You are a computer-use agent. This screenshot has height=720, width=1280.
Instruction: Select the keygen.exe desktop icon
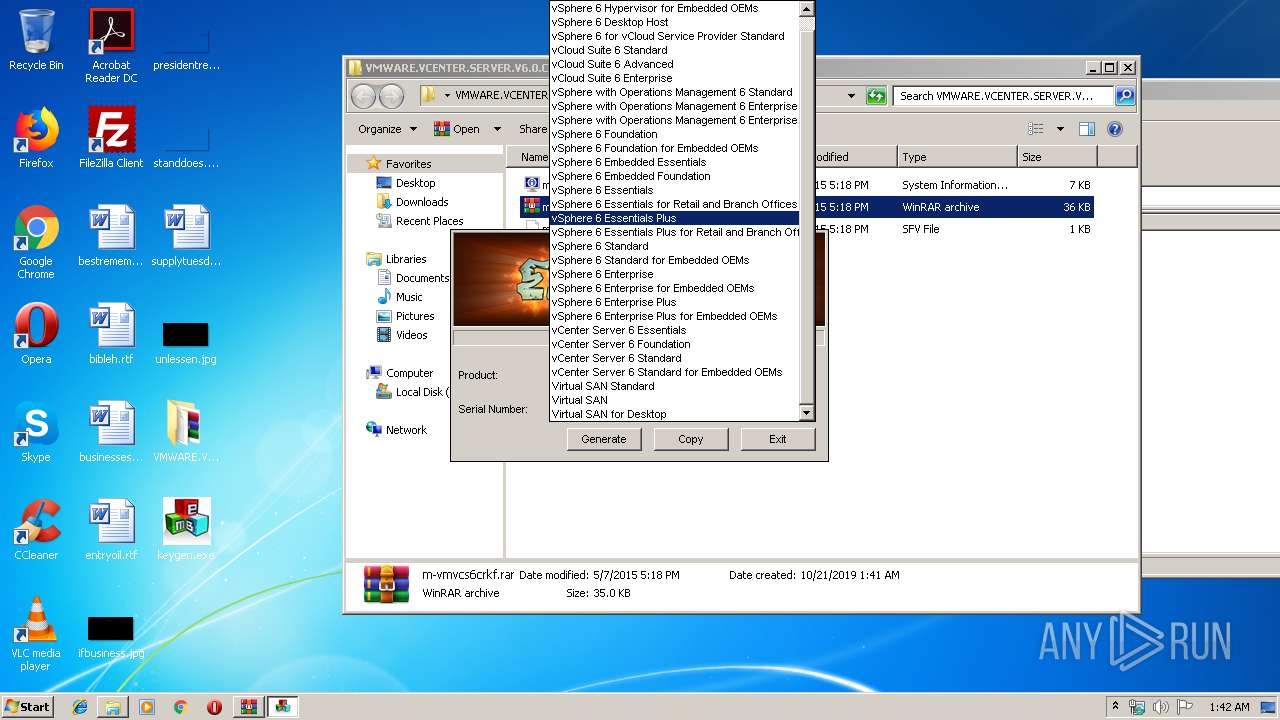(186, 530)
